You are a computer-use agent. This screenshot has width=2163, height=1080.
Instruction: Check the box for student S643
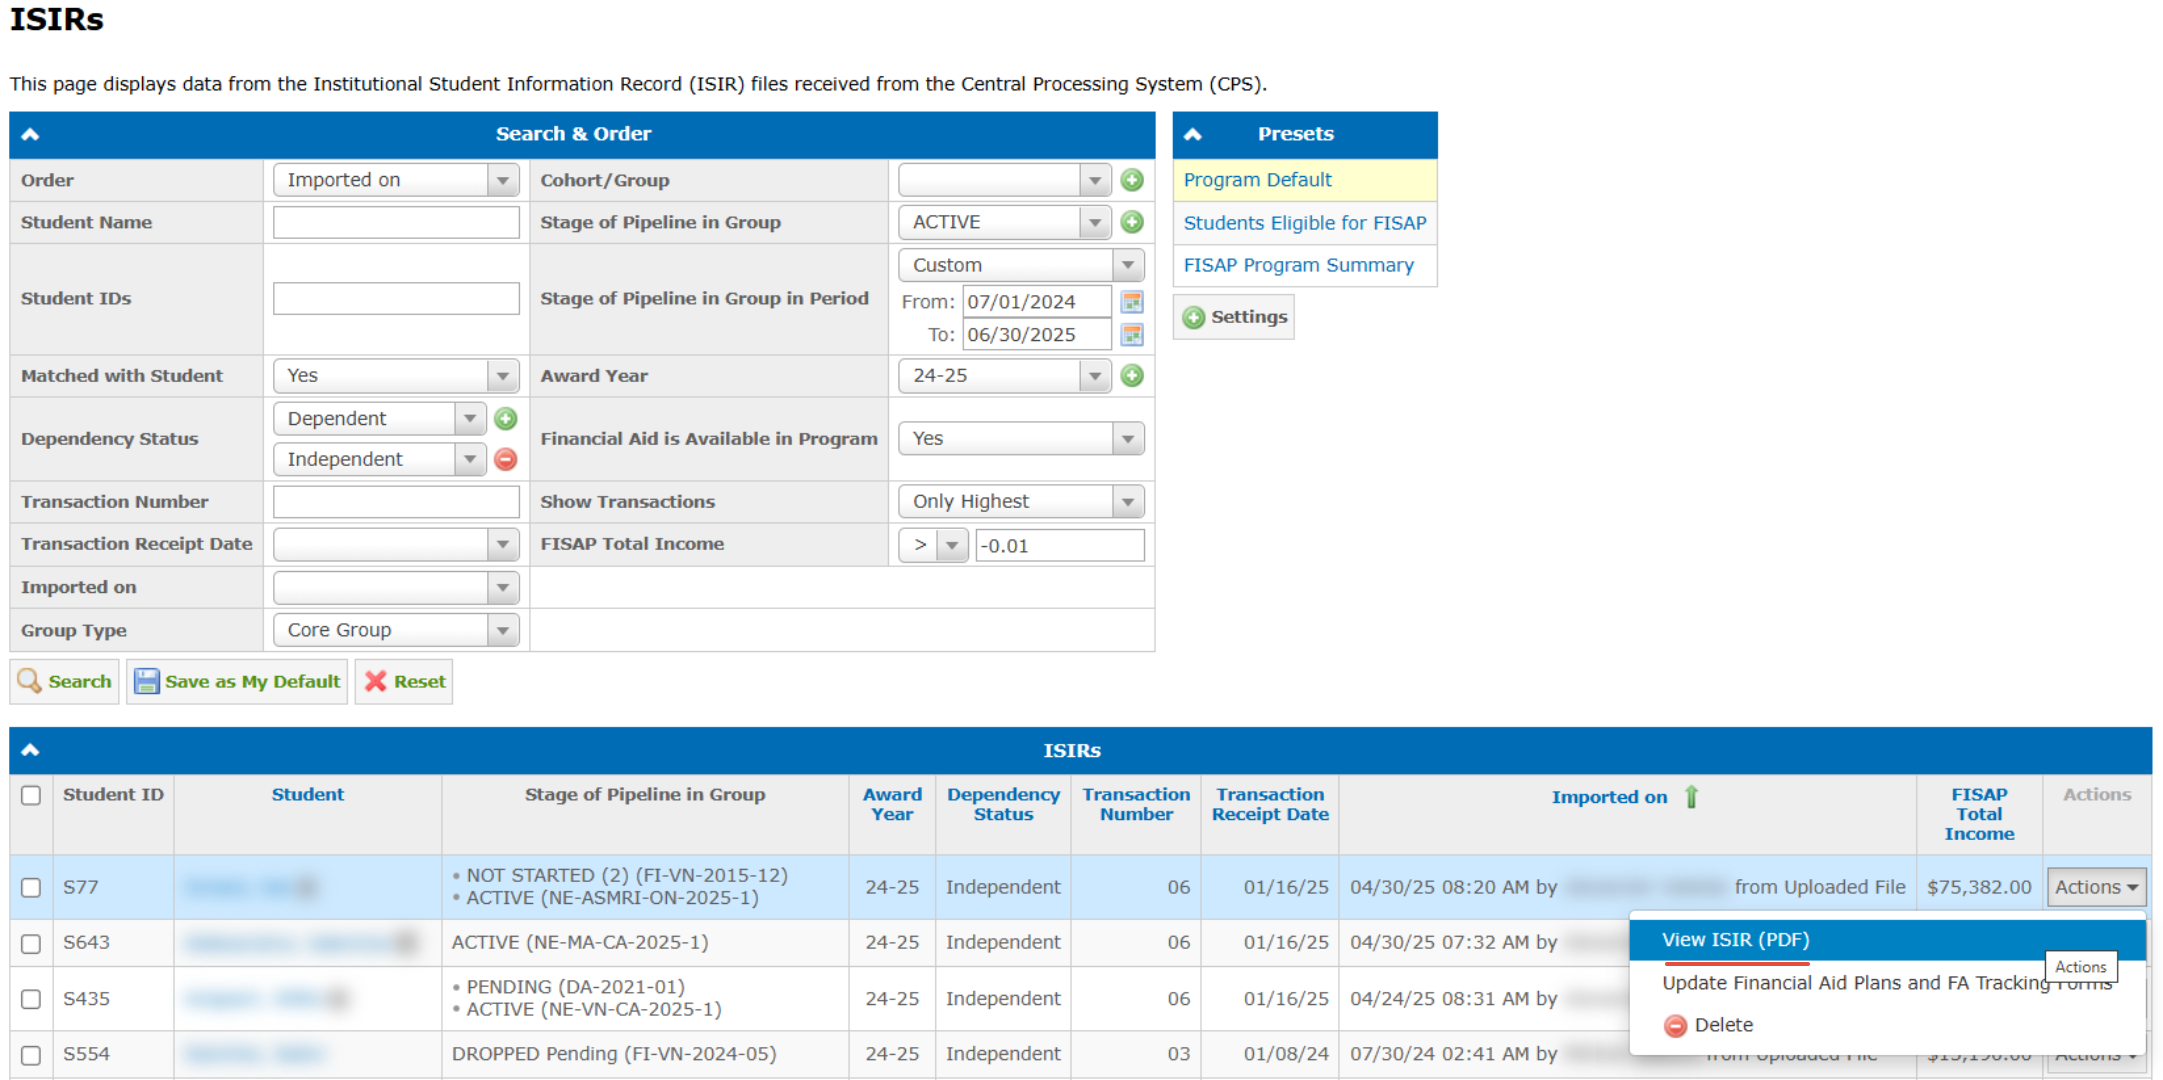31,943
